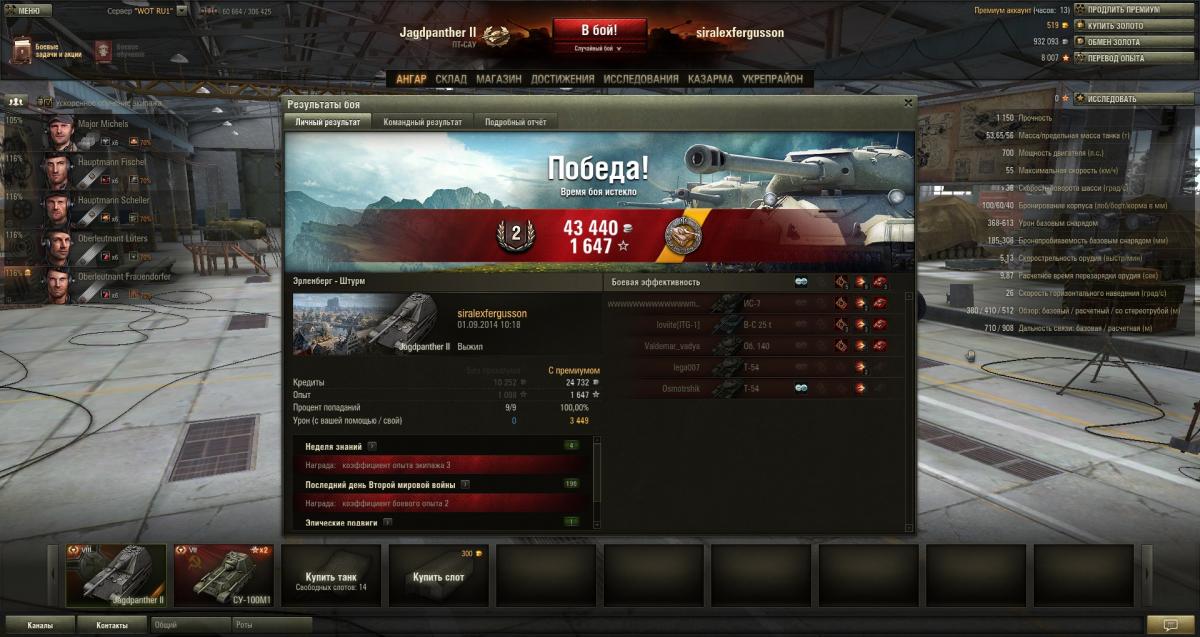1200x637 pixels.
Task: Switch to Командный результат tab
Action: coord(423,122)
